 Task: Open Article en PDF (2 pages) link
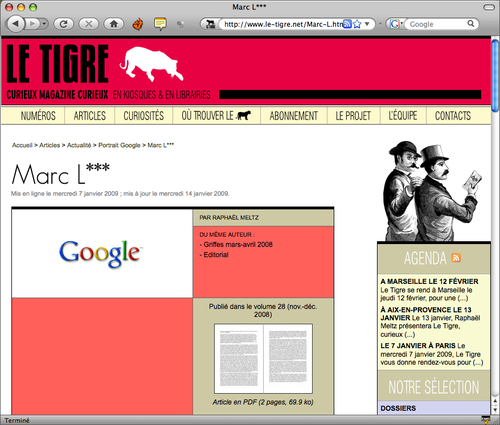263,402
